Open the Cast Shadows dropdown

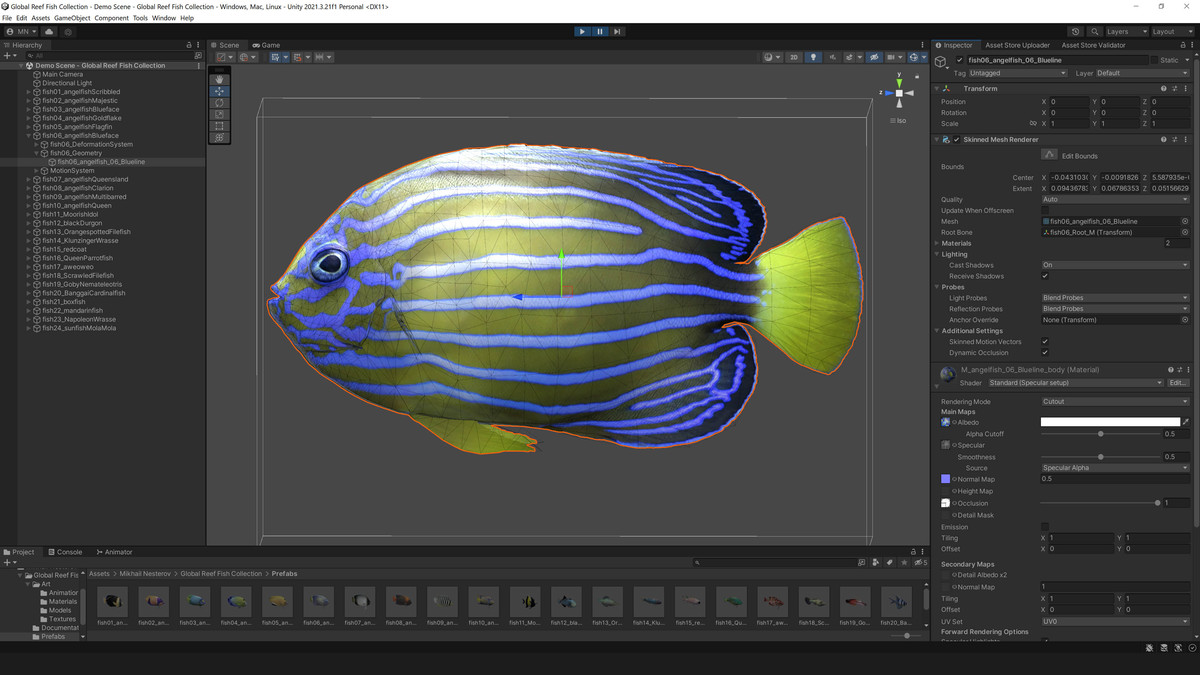tap(1113, 264)
